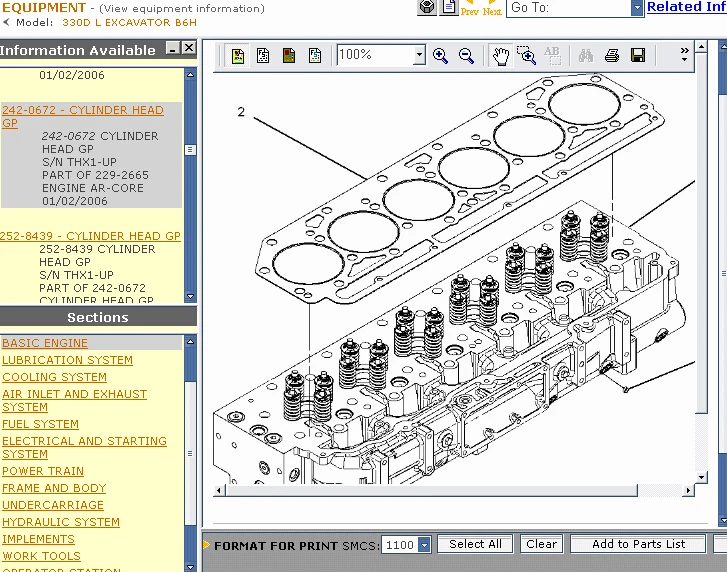Open the Go To dropdown
727x572 pixels.
(638, 8)
